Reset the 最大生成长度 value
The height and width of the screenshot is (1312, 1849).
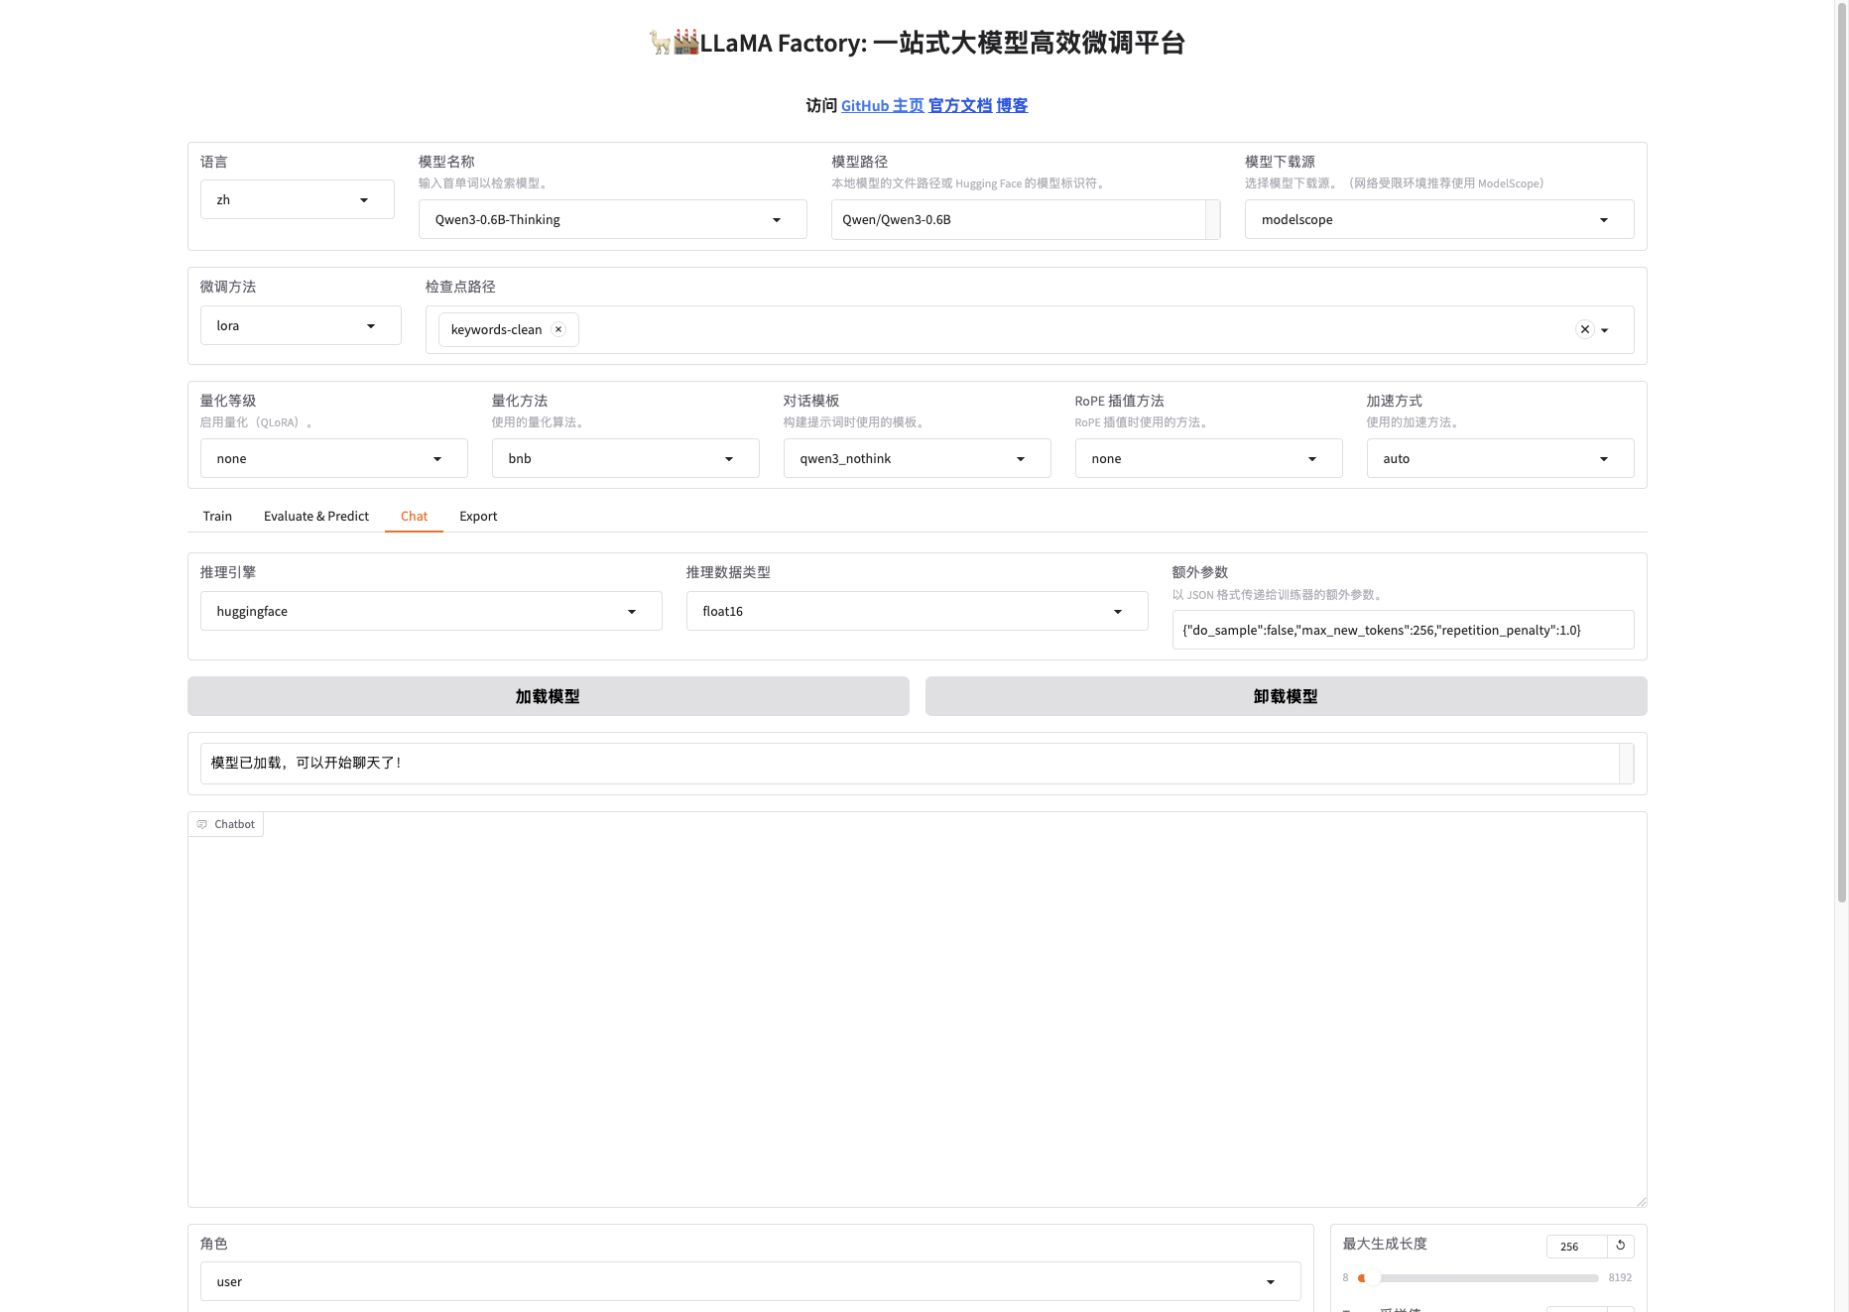1620,1245
